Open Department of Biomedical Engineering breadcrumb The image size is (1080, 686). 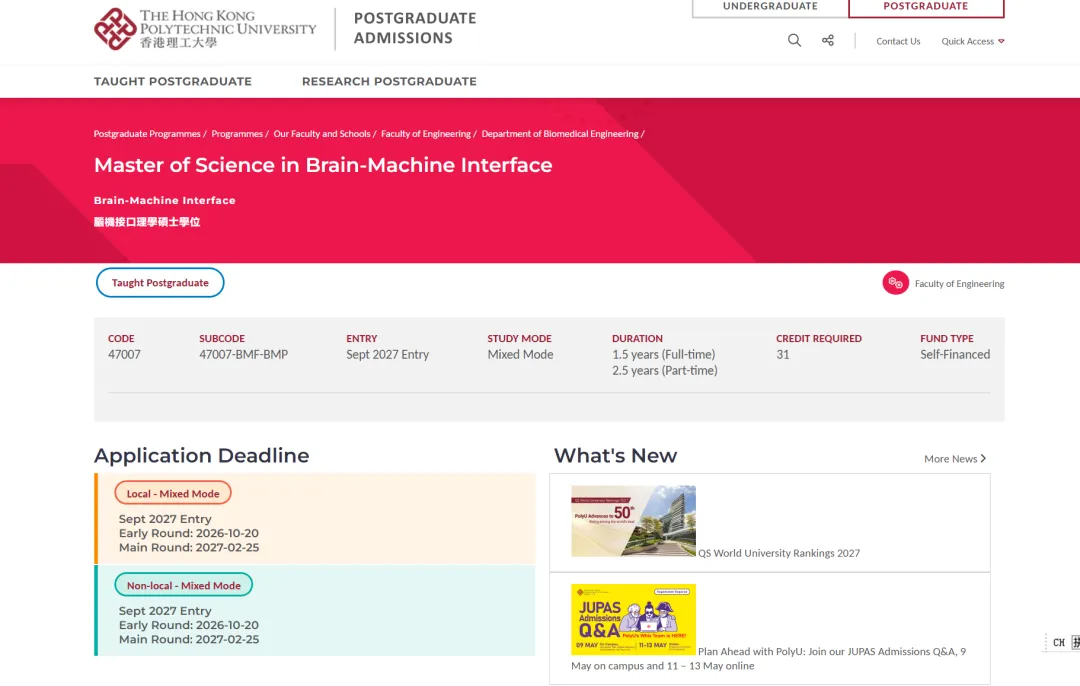coord(560,134)
